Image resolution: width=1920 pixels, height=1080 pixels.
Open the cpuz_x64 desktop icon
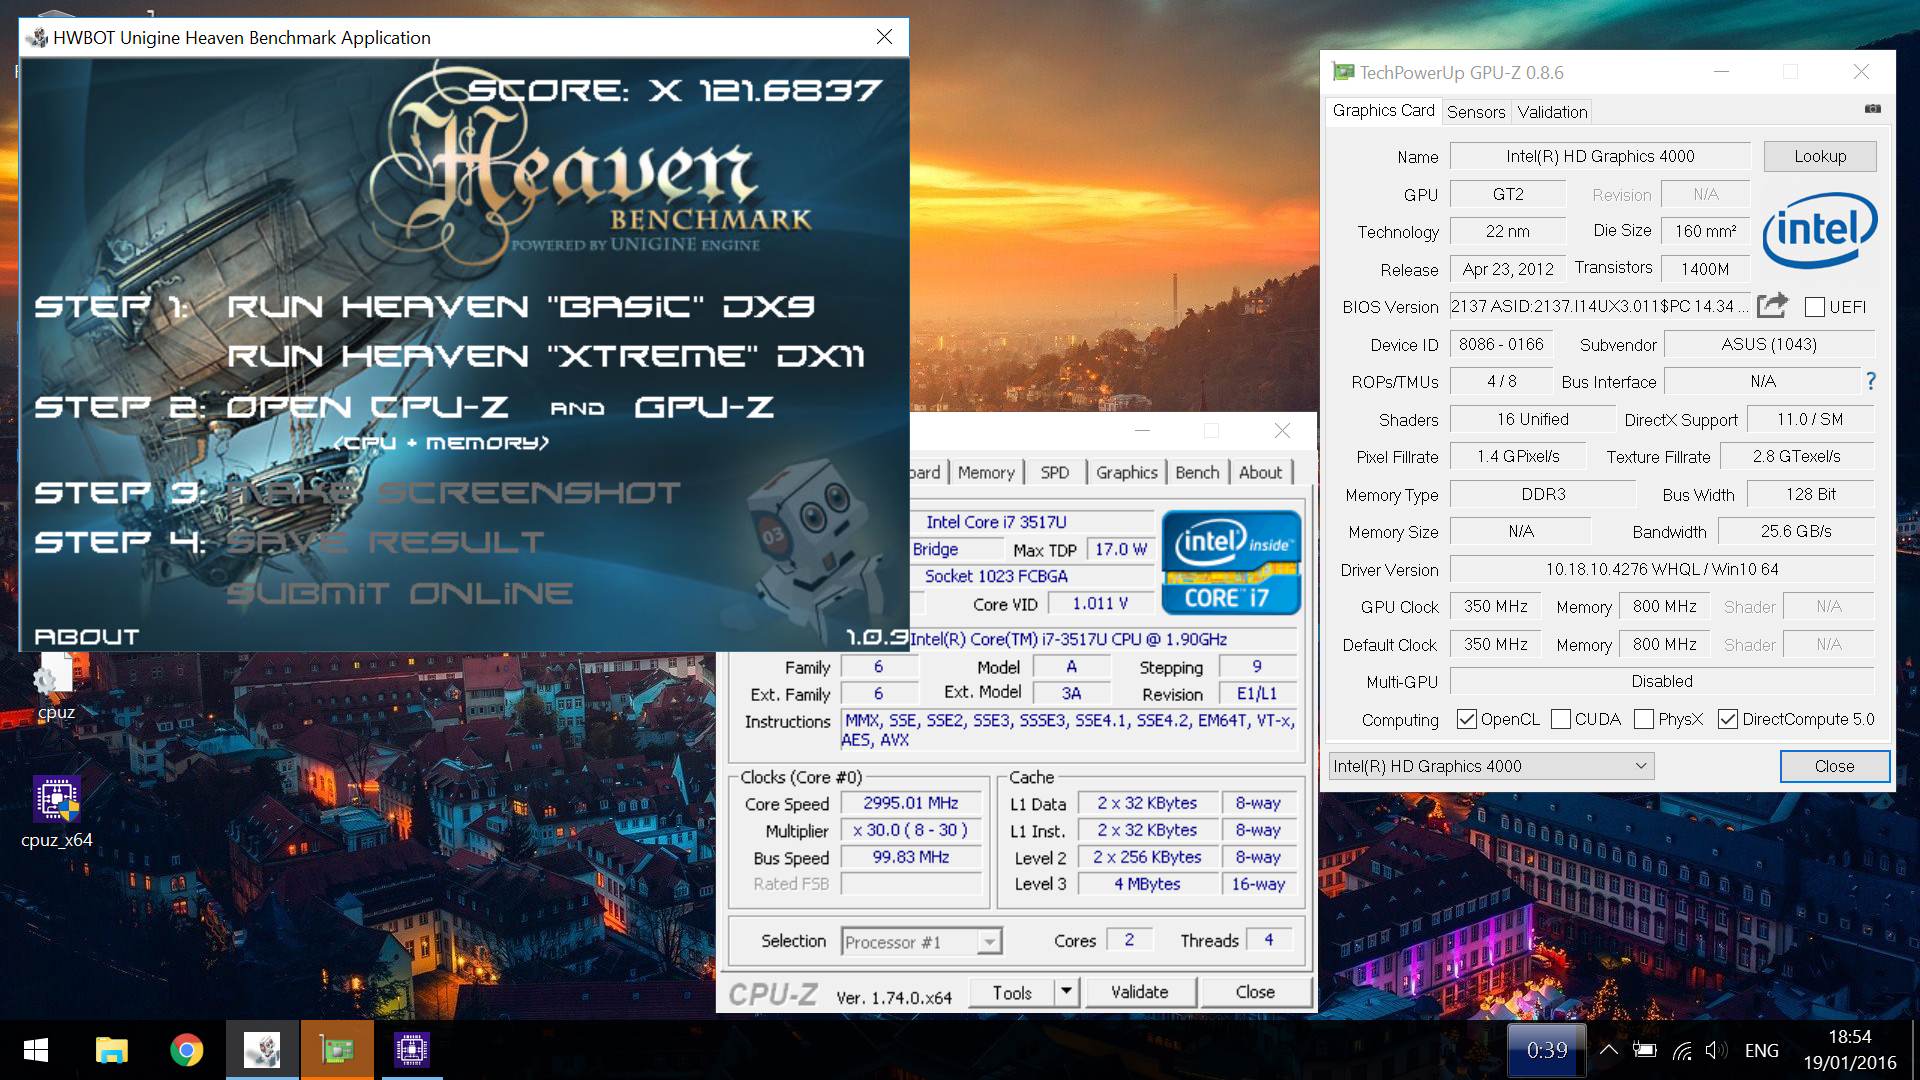pos(56,812)
